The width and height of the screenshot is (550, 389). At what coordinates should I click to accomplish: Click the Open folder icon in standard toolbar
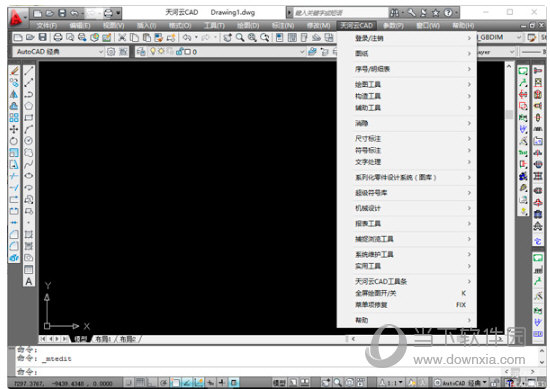[30, 37]
